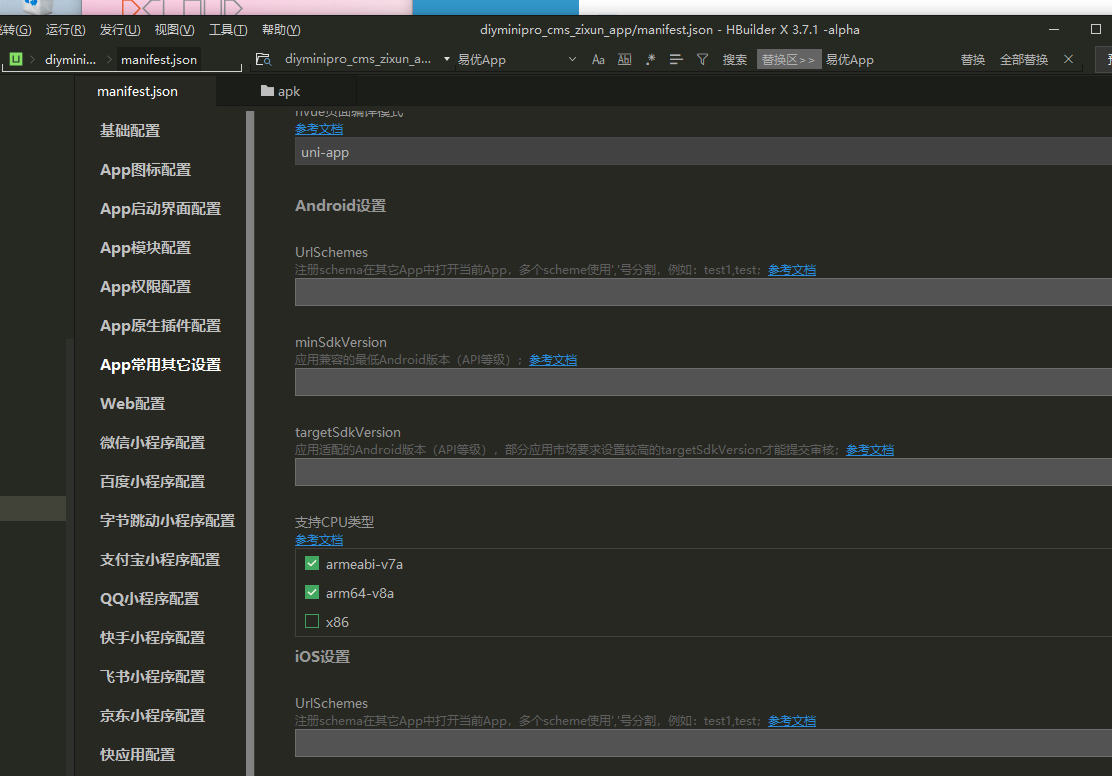Enable the x86 CPU type checkbox
This screenshot has height=776, width=1112.
coord(312,622)
